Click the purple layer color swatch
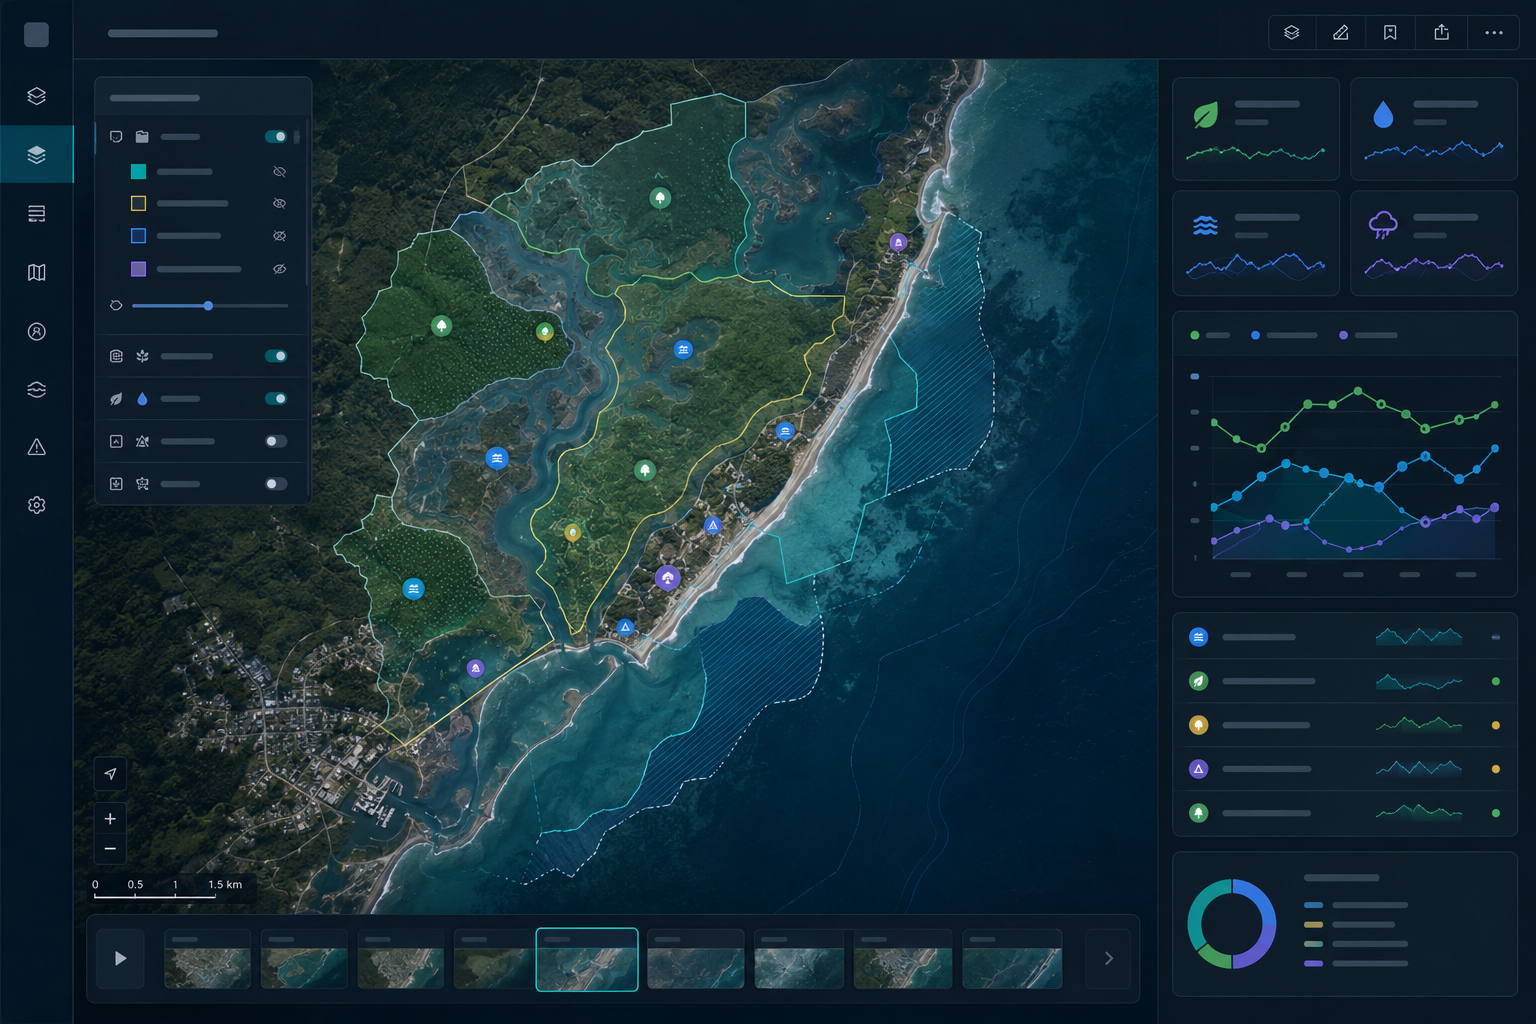Screen dimensions: 1536x1024 (x=138, y=269)
